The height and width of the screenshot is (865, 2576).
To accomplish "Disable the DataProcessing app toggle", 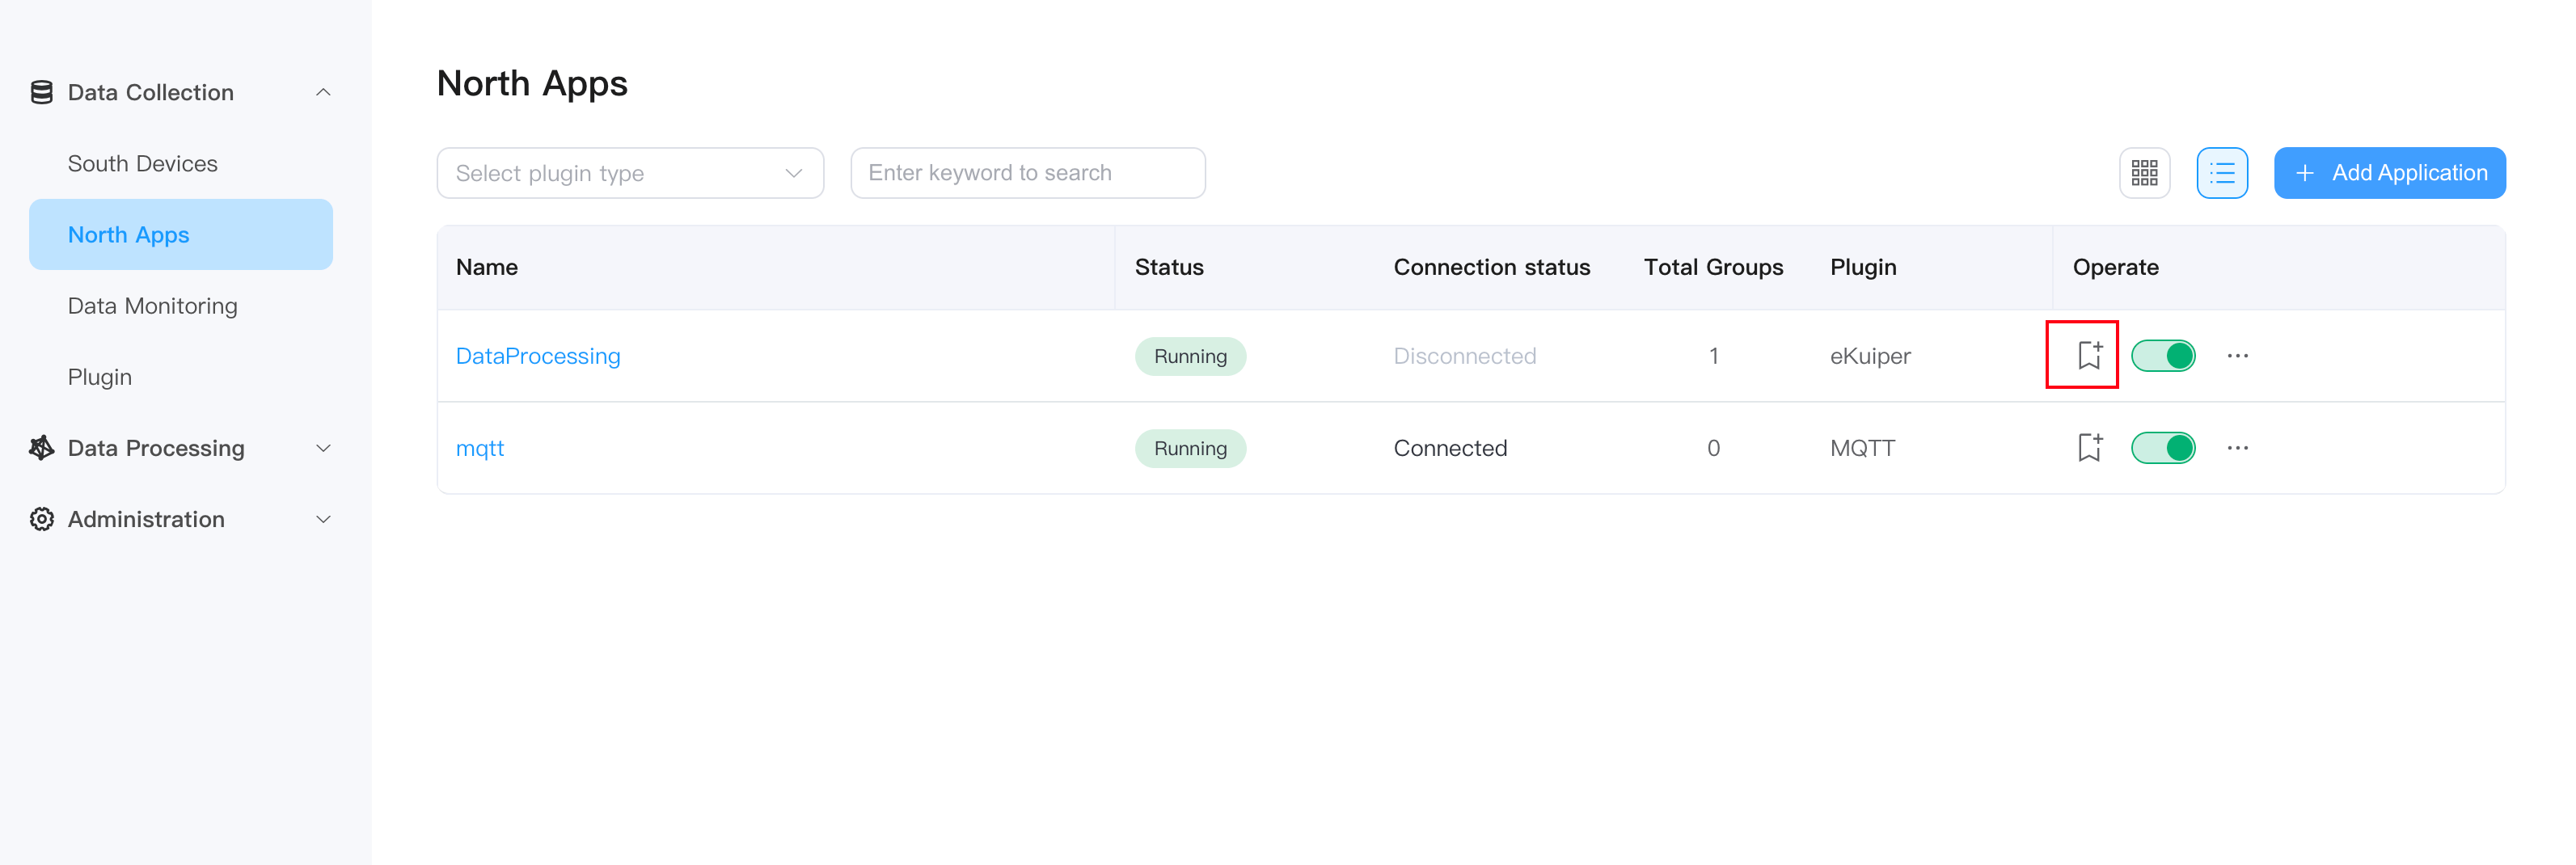I will click(2162, 356).
